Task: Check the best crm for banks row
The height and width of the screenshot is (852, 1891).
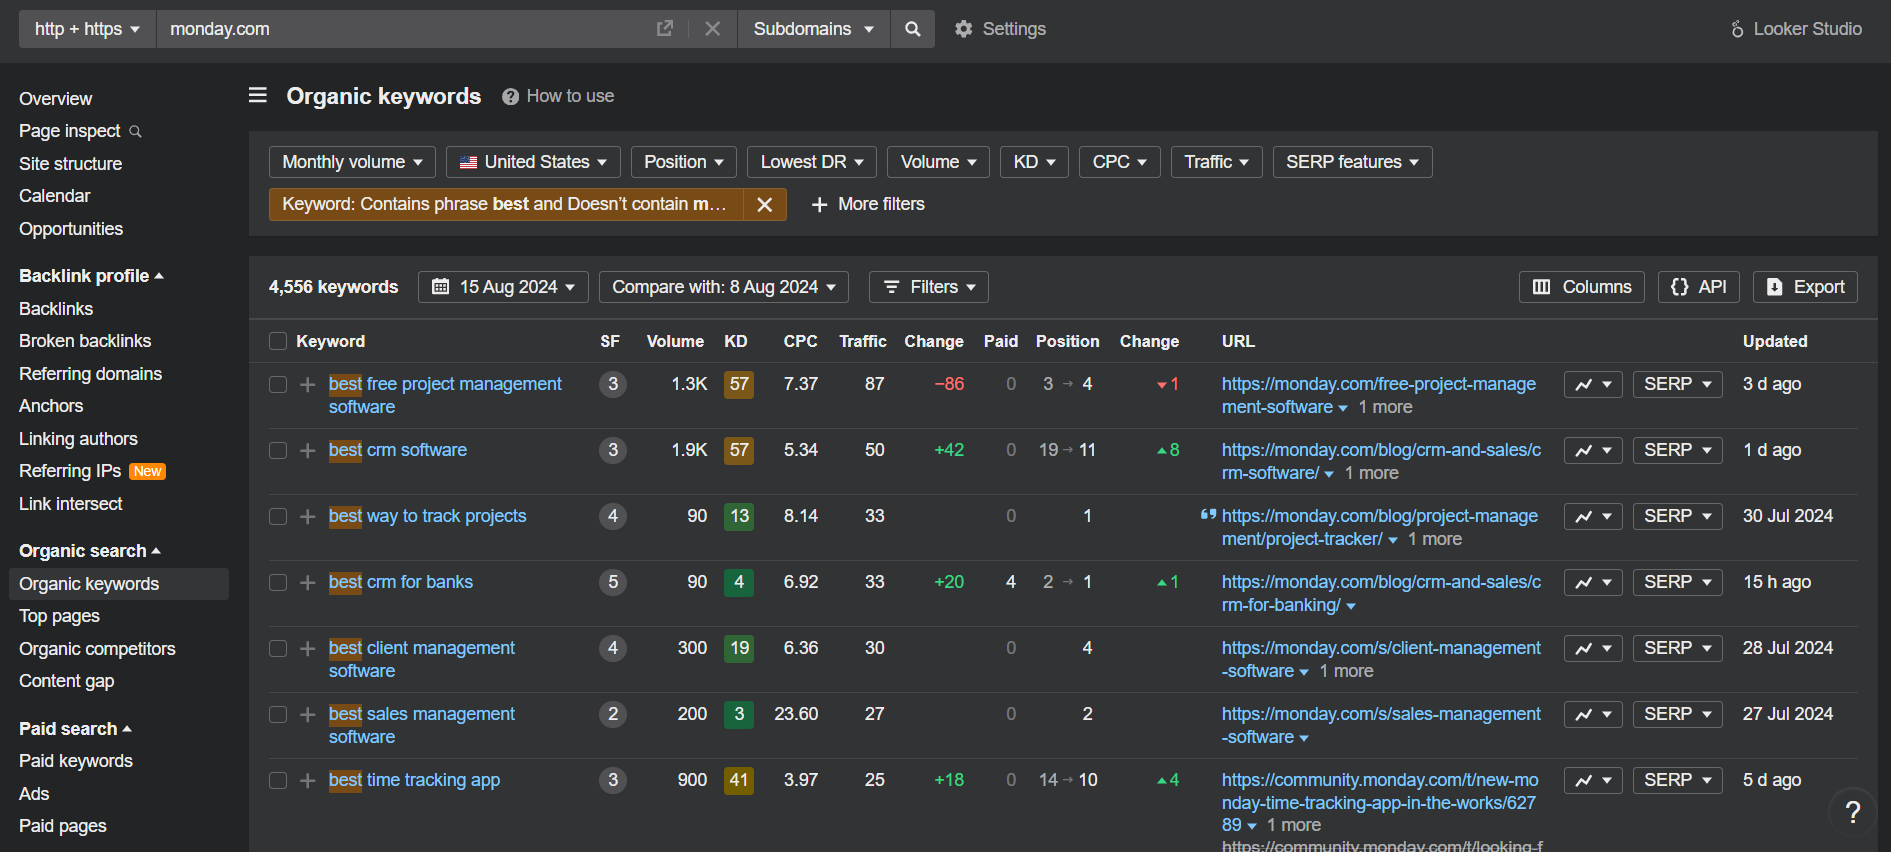Action: (x=278, y=583)
